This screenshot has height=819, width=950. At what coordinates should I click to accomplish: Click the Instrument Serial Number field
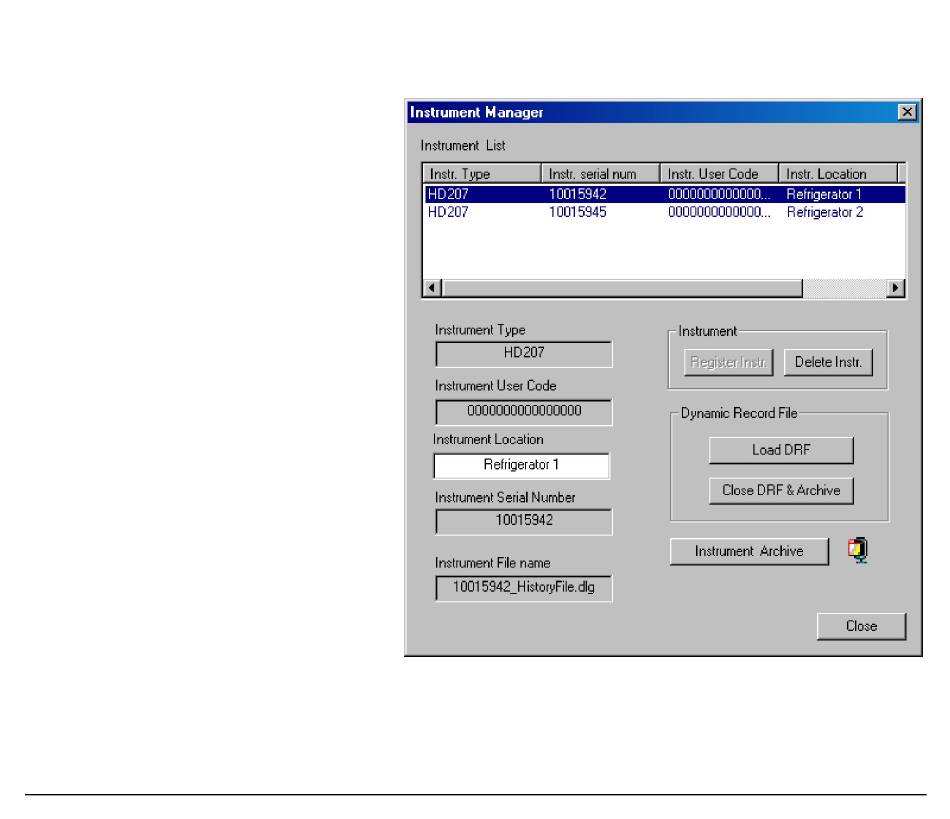pos(523,522)
